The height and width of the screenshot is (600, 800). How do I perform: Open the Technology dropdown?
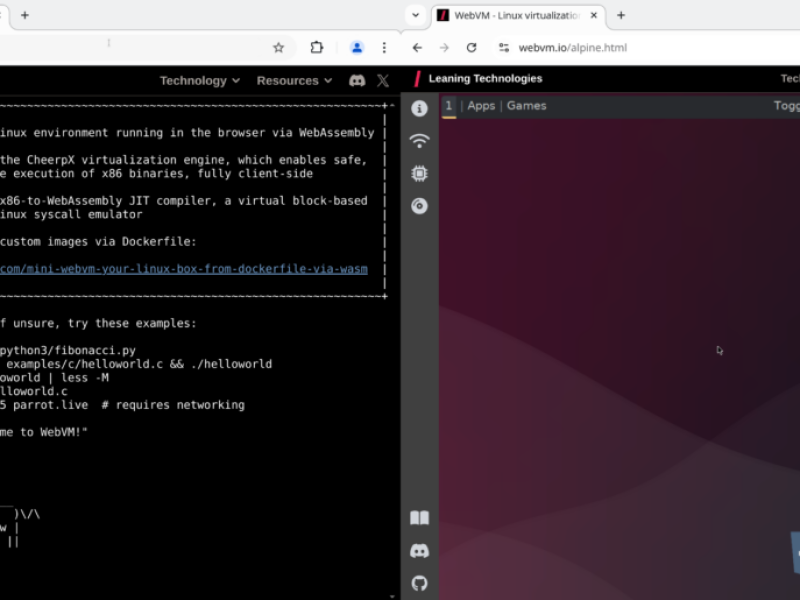pyautogui.click(x=199, y=80)
